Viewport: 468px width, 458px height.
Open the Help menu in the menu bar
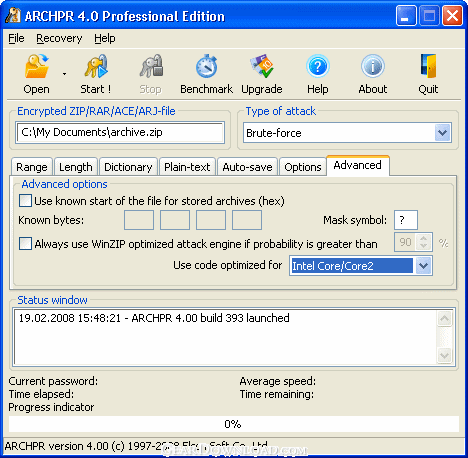click(x=105, y=38)
